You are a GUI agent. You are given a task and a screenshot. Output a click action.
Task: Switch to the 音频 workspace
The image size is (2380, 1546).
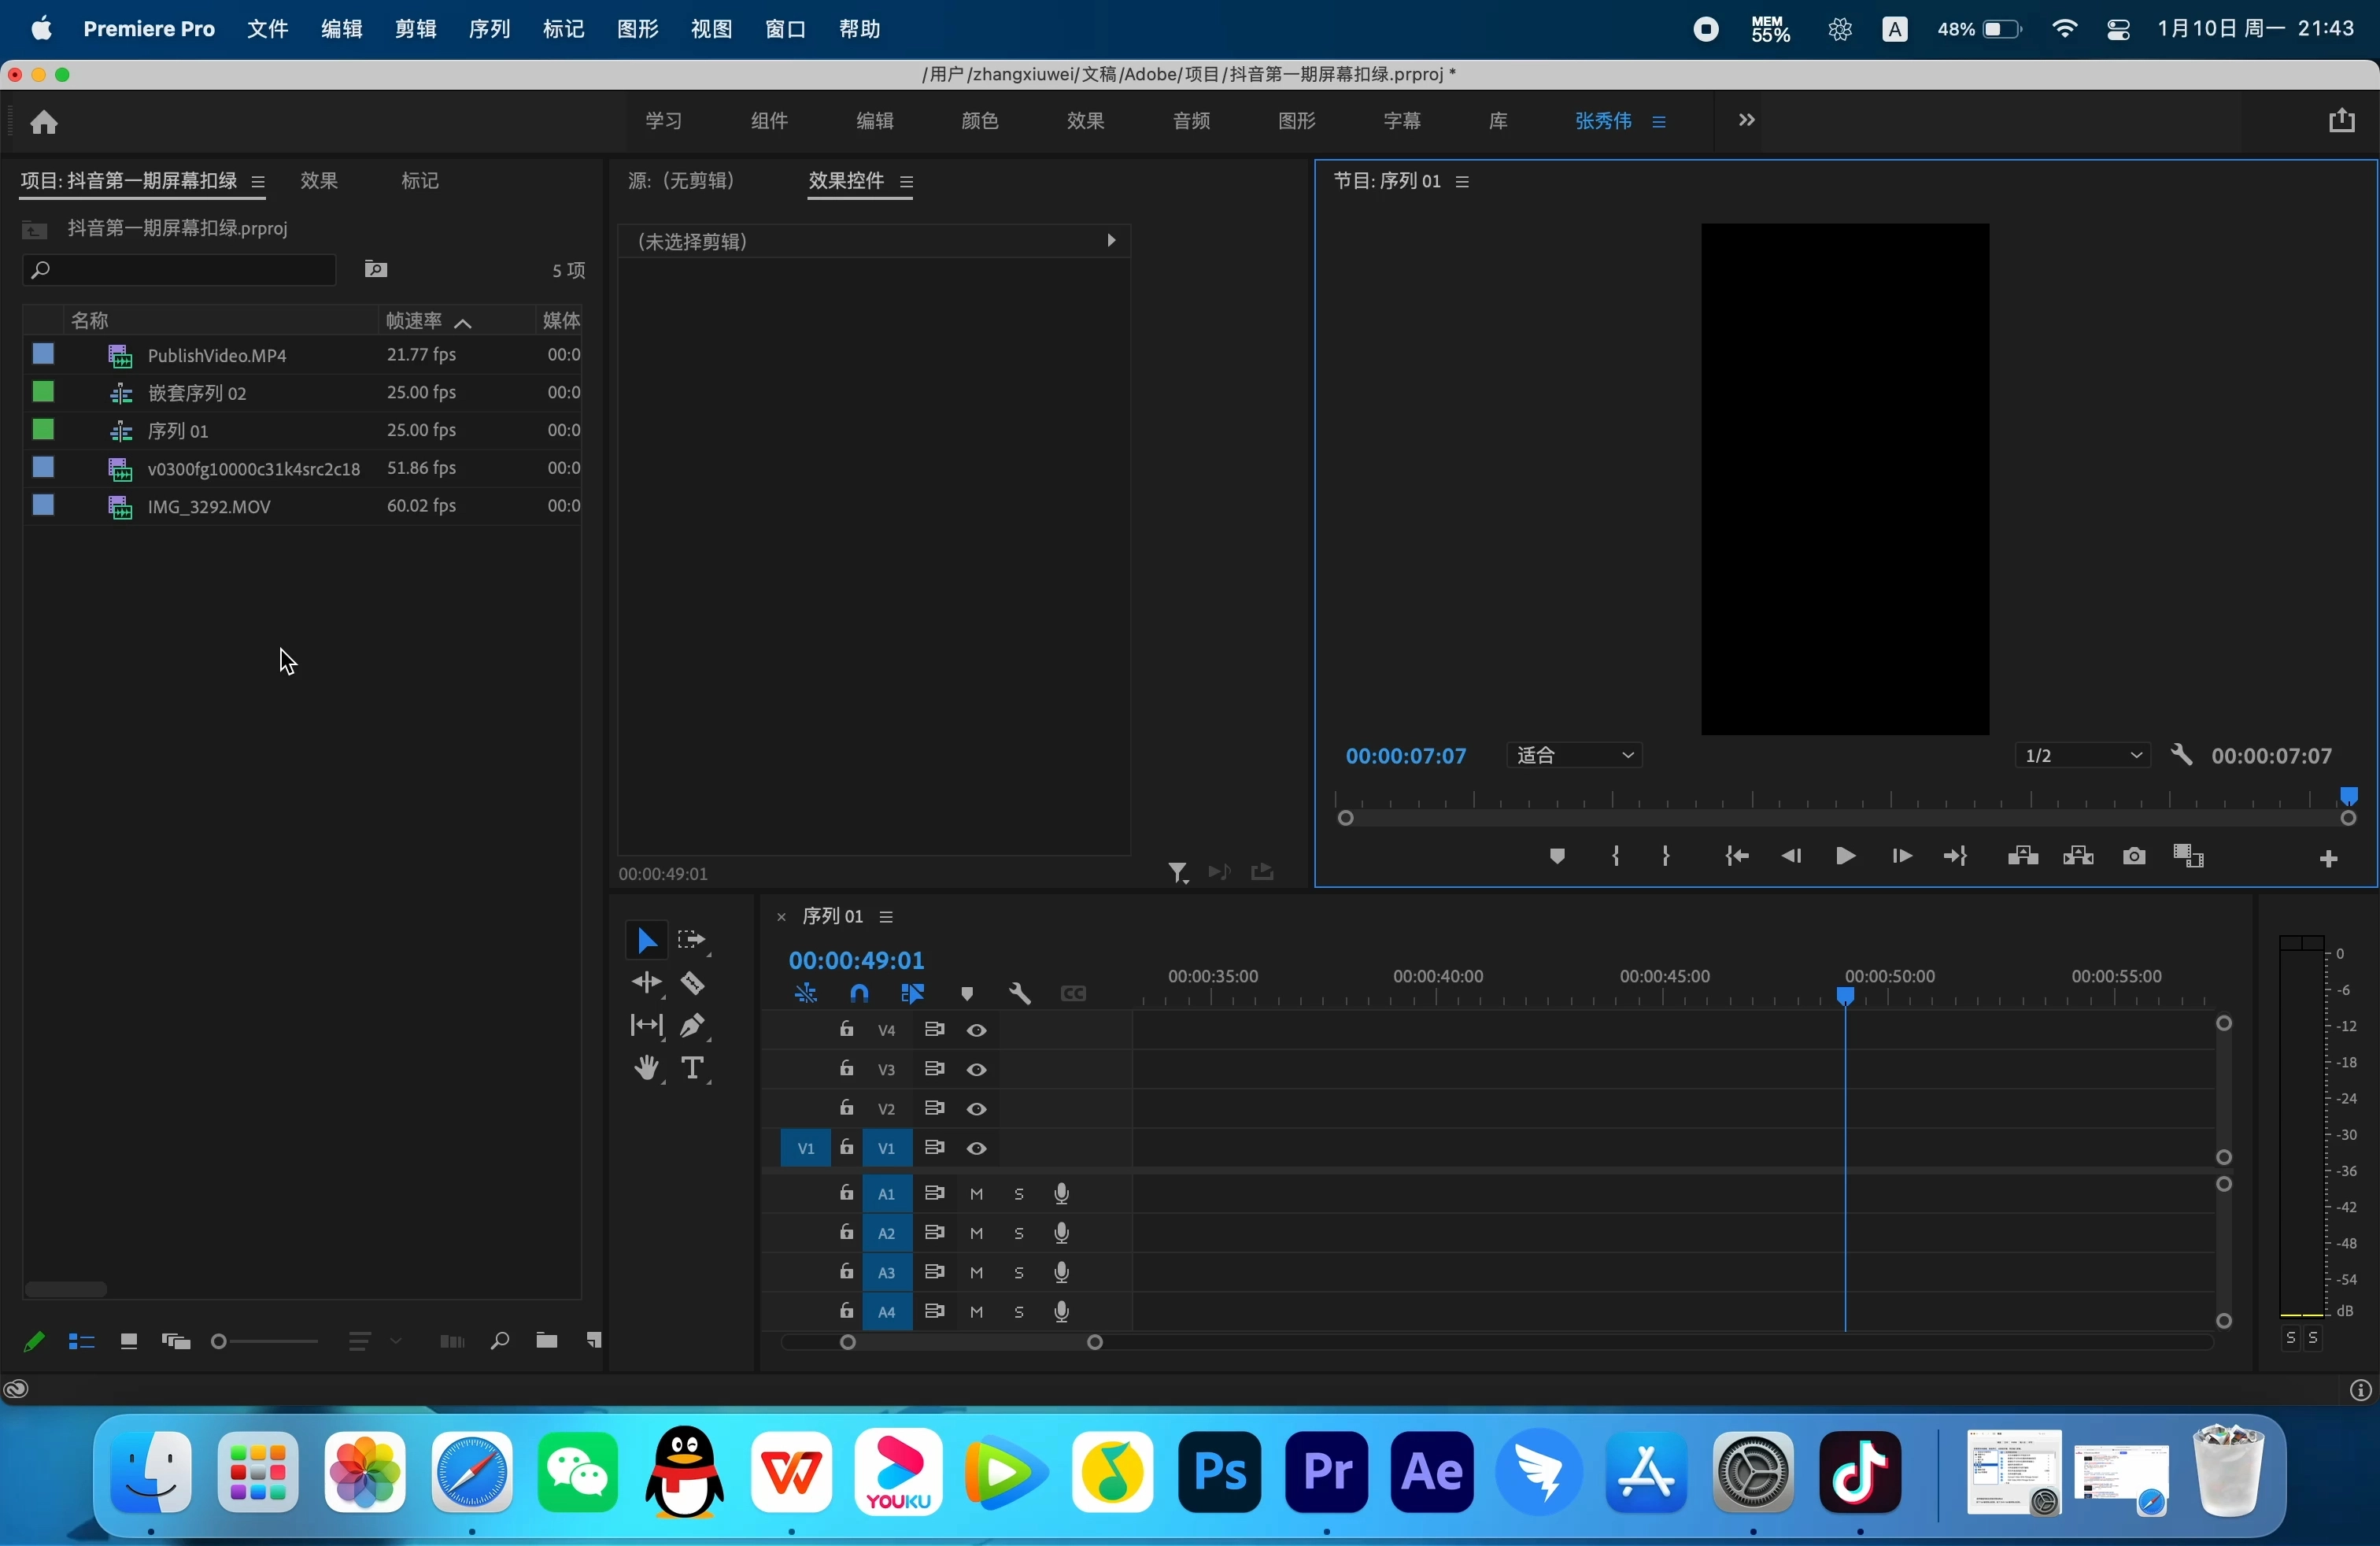[1191, 121]
